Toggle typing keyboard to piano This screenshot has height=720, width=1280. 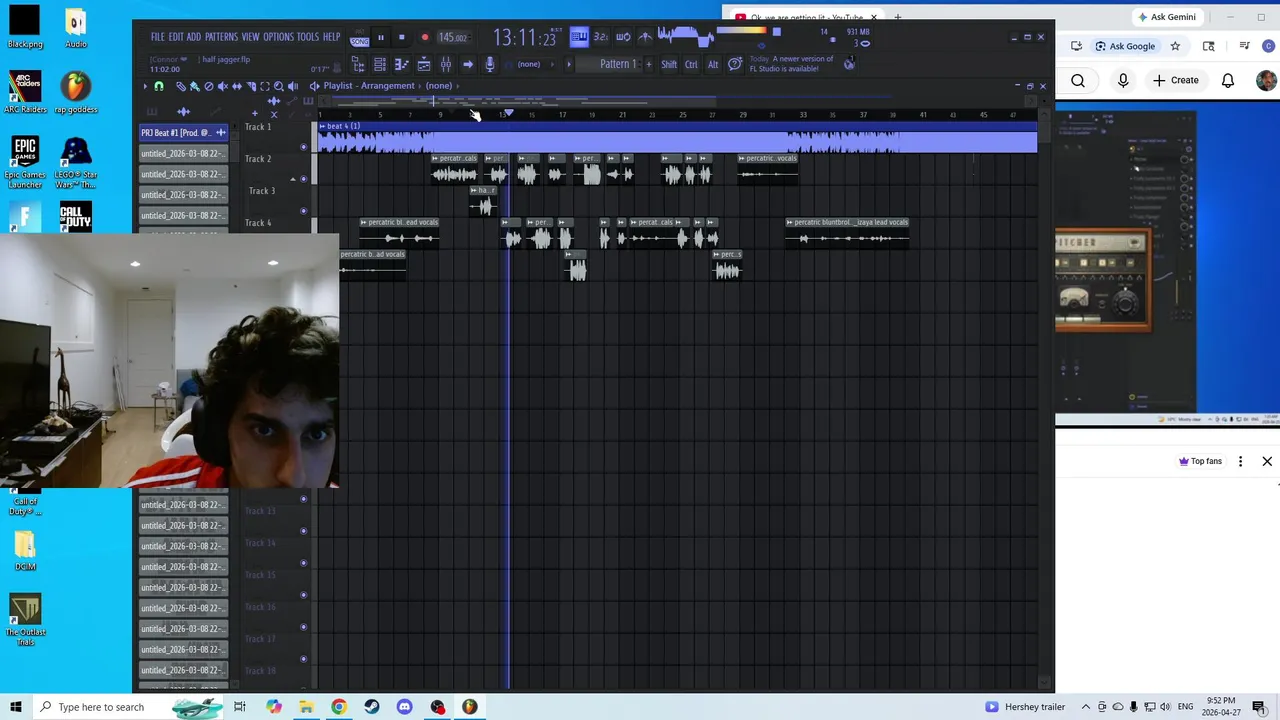[x=579, y=37]
